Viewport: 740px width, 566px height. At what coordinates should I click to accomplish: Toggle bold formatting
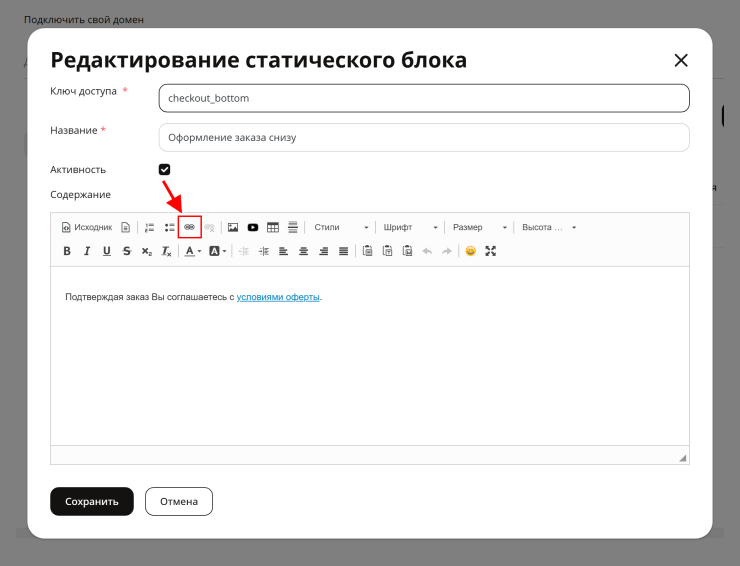[67, 251]
